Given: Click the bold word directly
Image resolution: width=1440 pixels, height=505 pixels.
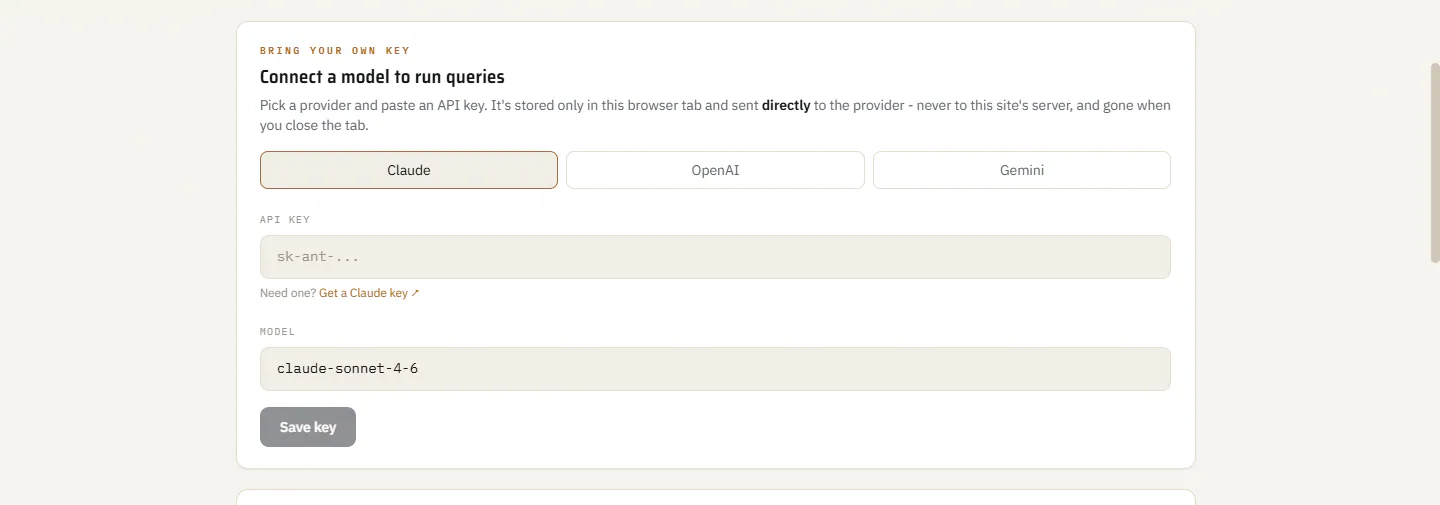Looking at the screenshot, I should pyautogui.click(x=786, y=105).
